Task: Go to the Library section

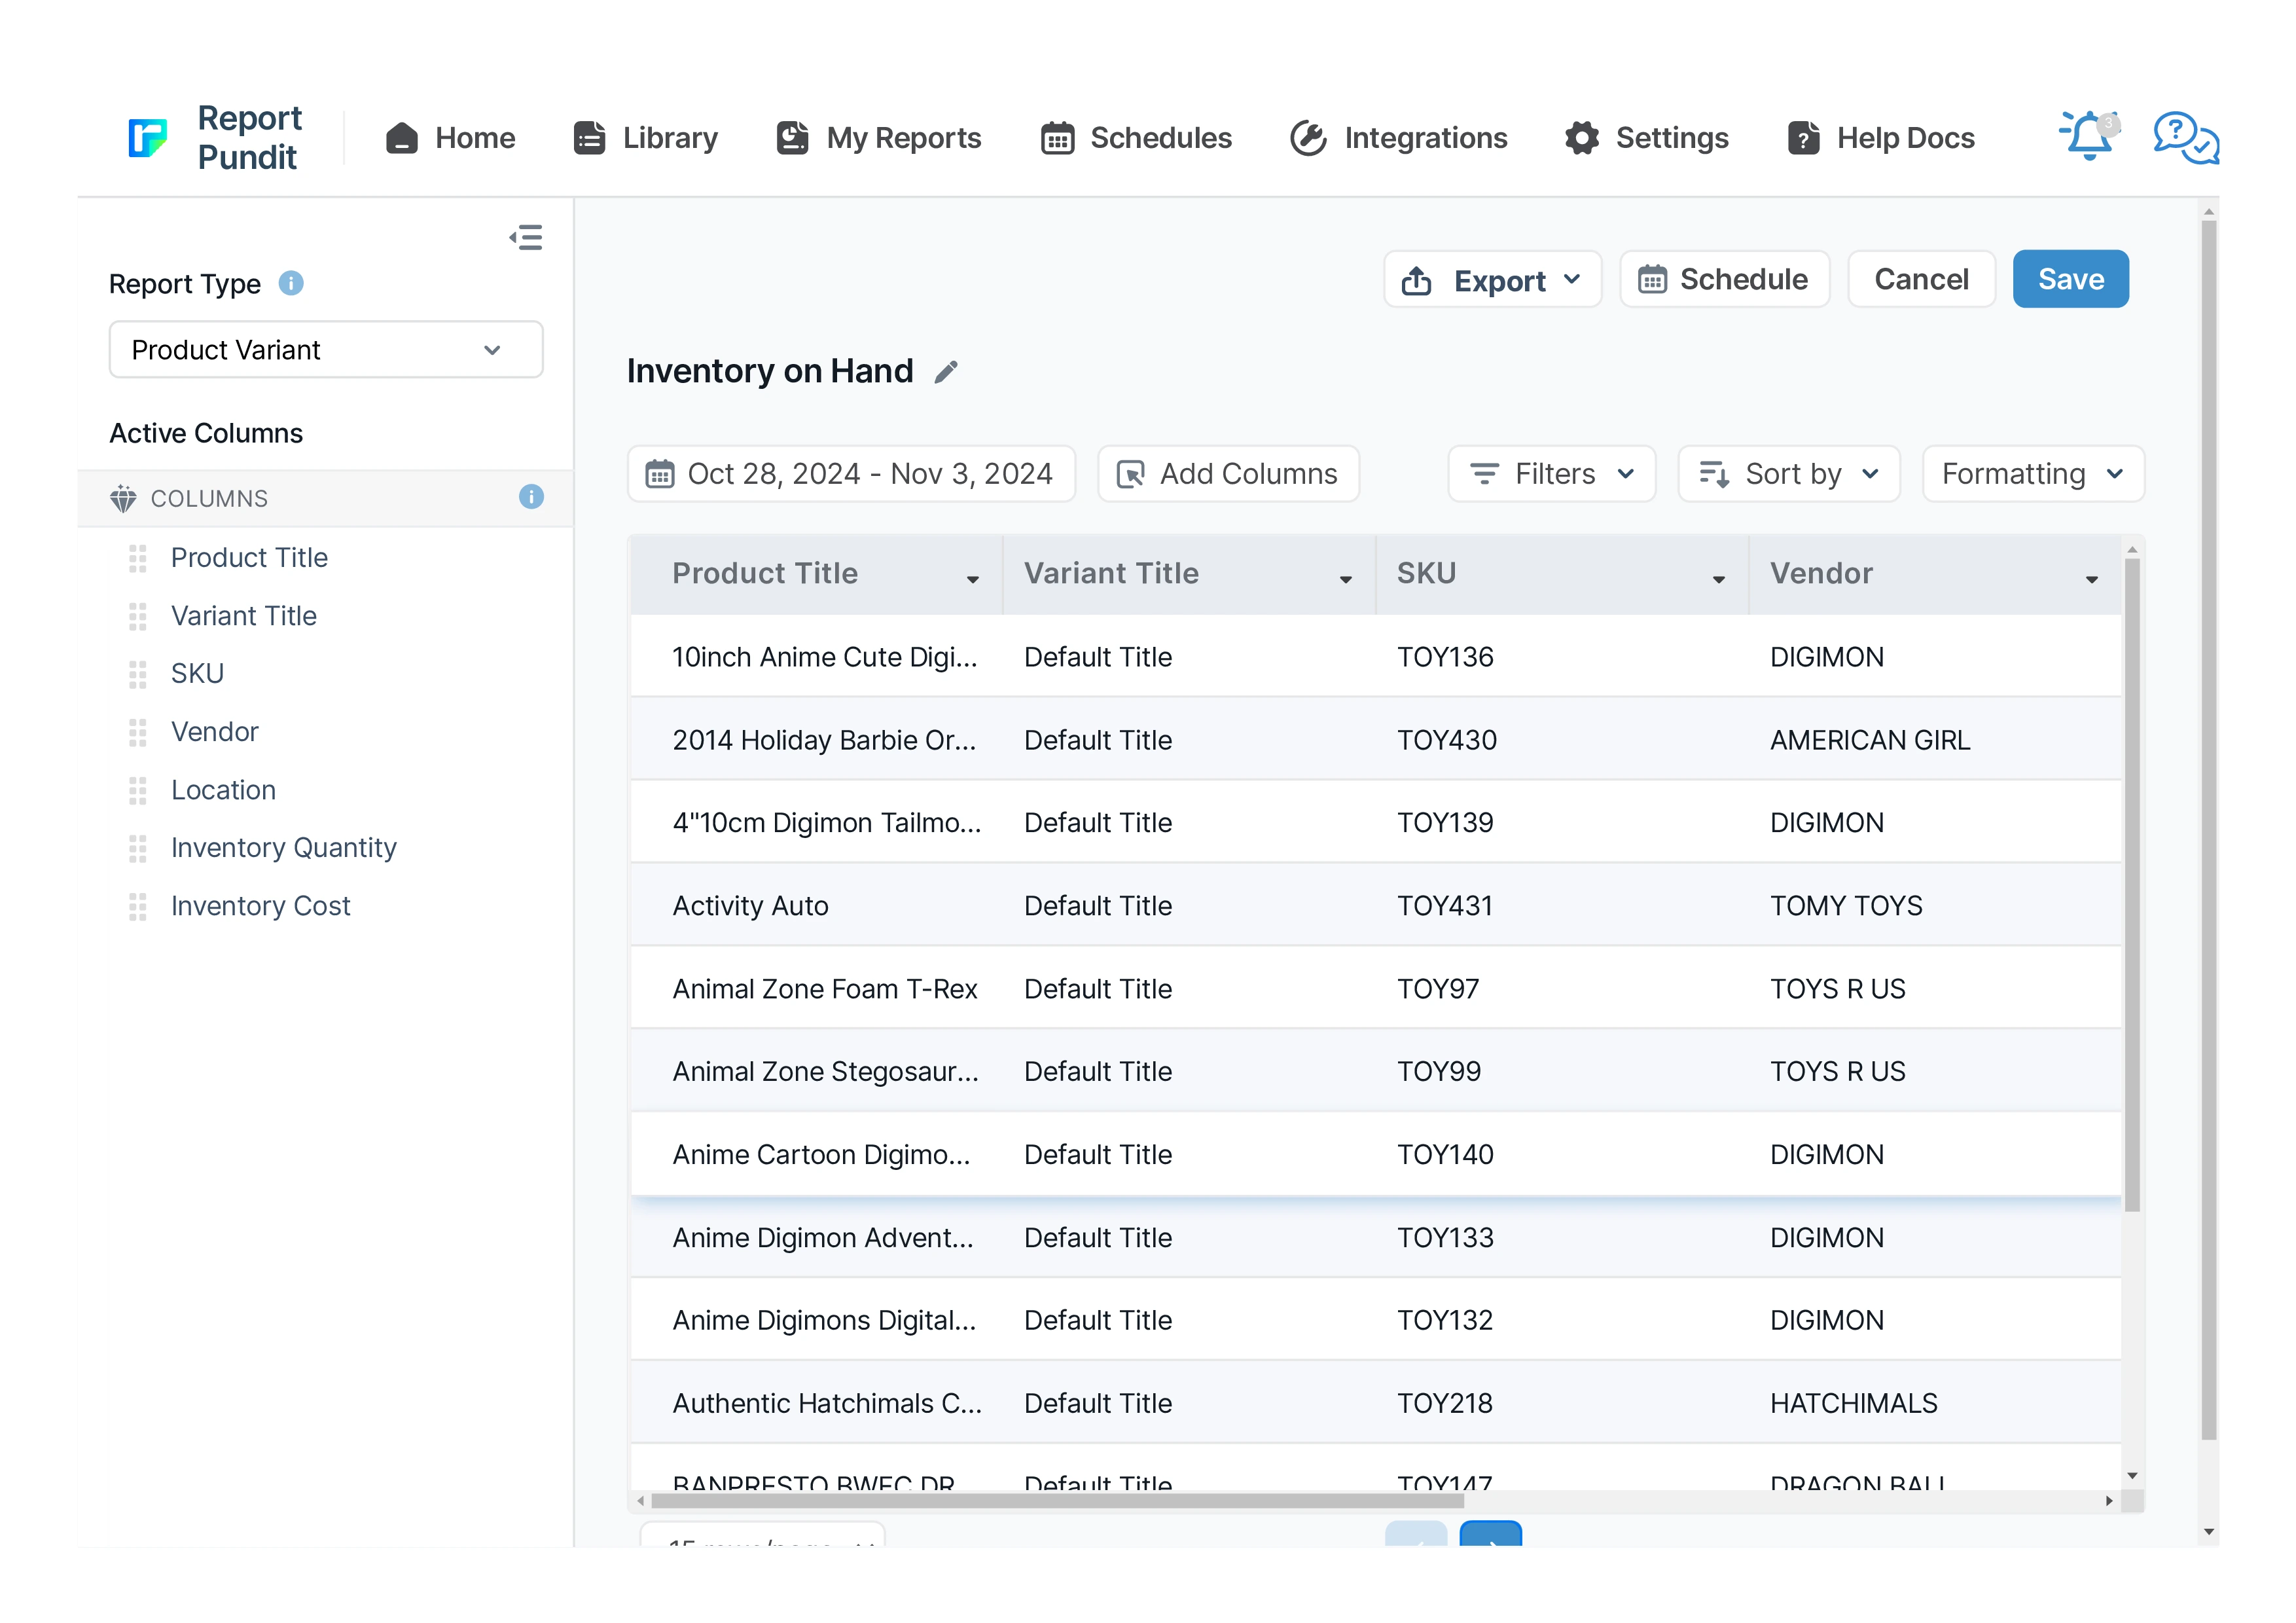Action: pos(645,138)
